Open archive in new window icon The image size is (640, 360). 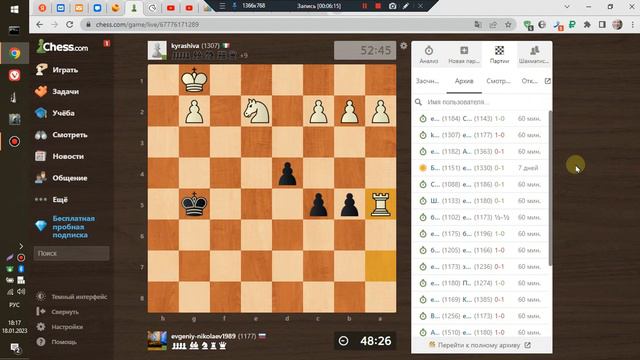[x=547, y=81]
